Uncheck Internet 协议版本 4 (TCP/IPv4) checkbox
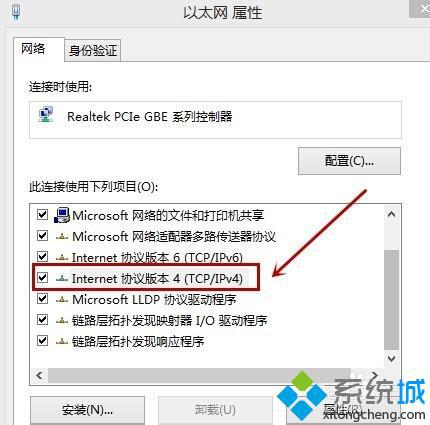Screen dimensions: 430x425 pyautogui.click(x=42, y=278)
